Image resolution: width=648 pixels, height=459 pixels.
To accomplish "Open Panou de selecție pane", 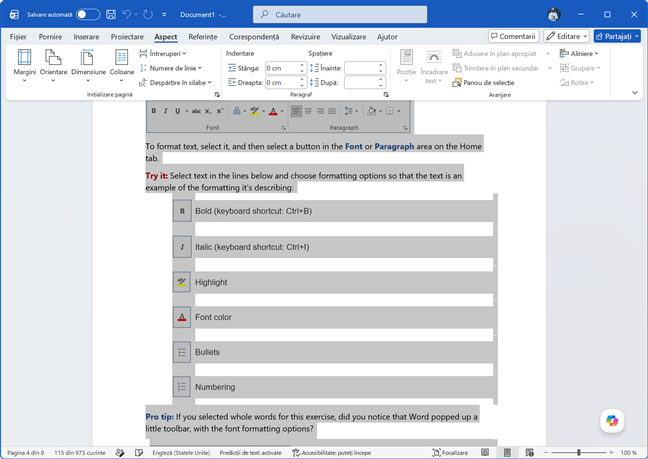I will (x=483, y=83).
